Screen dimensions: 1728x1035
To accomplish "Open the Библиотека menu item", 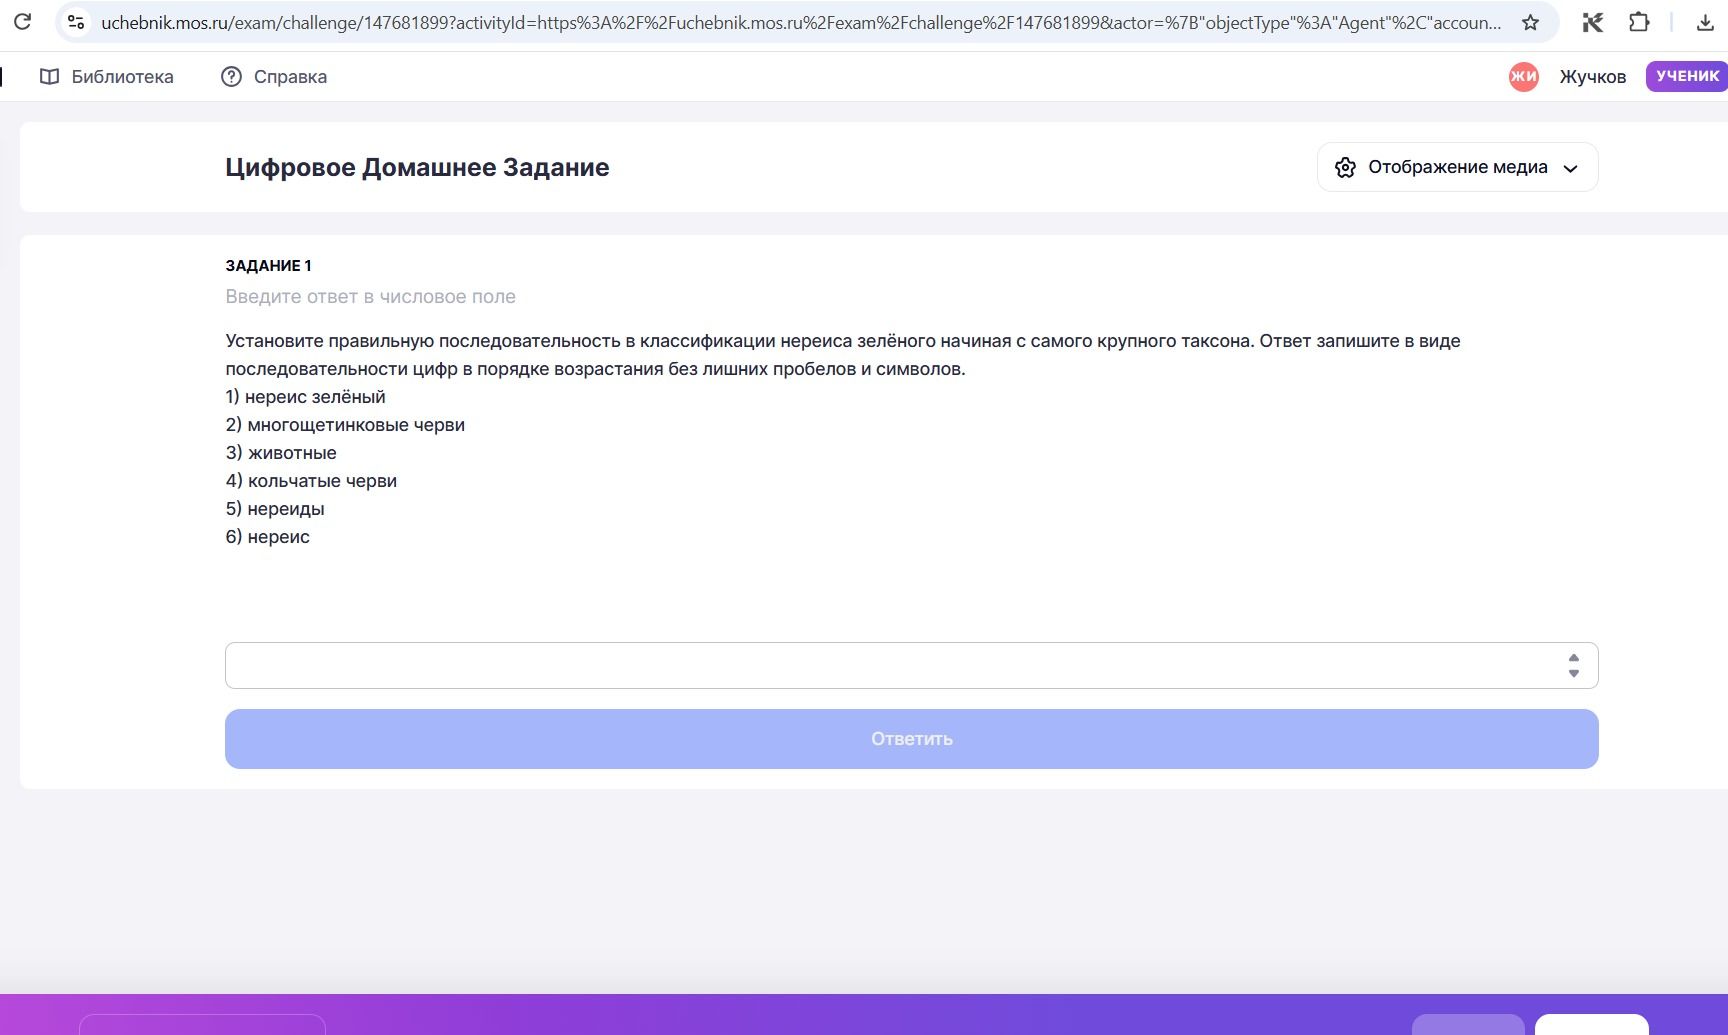I will click(x=106, y=77).
